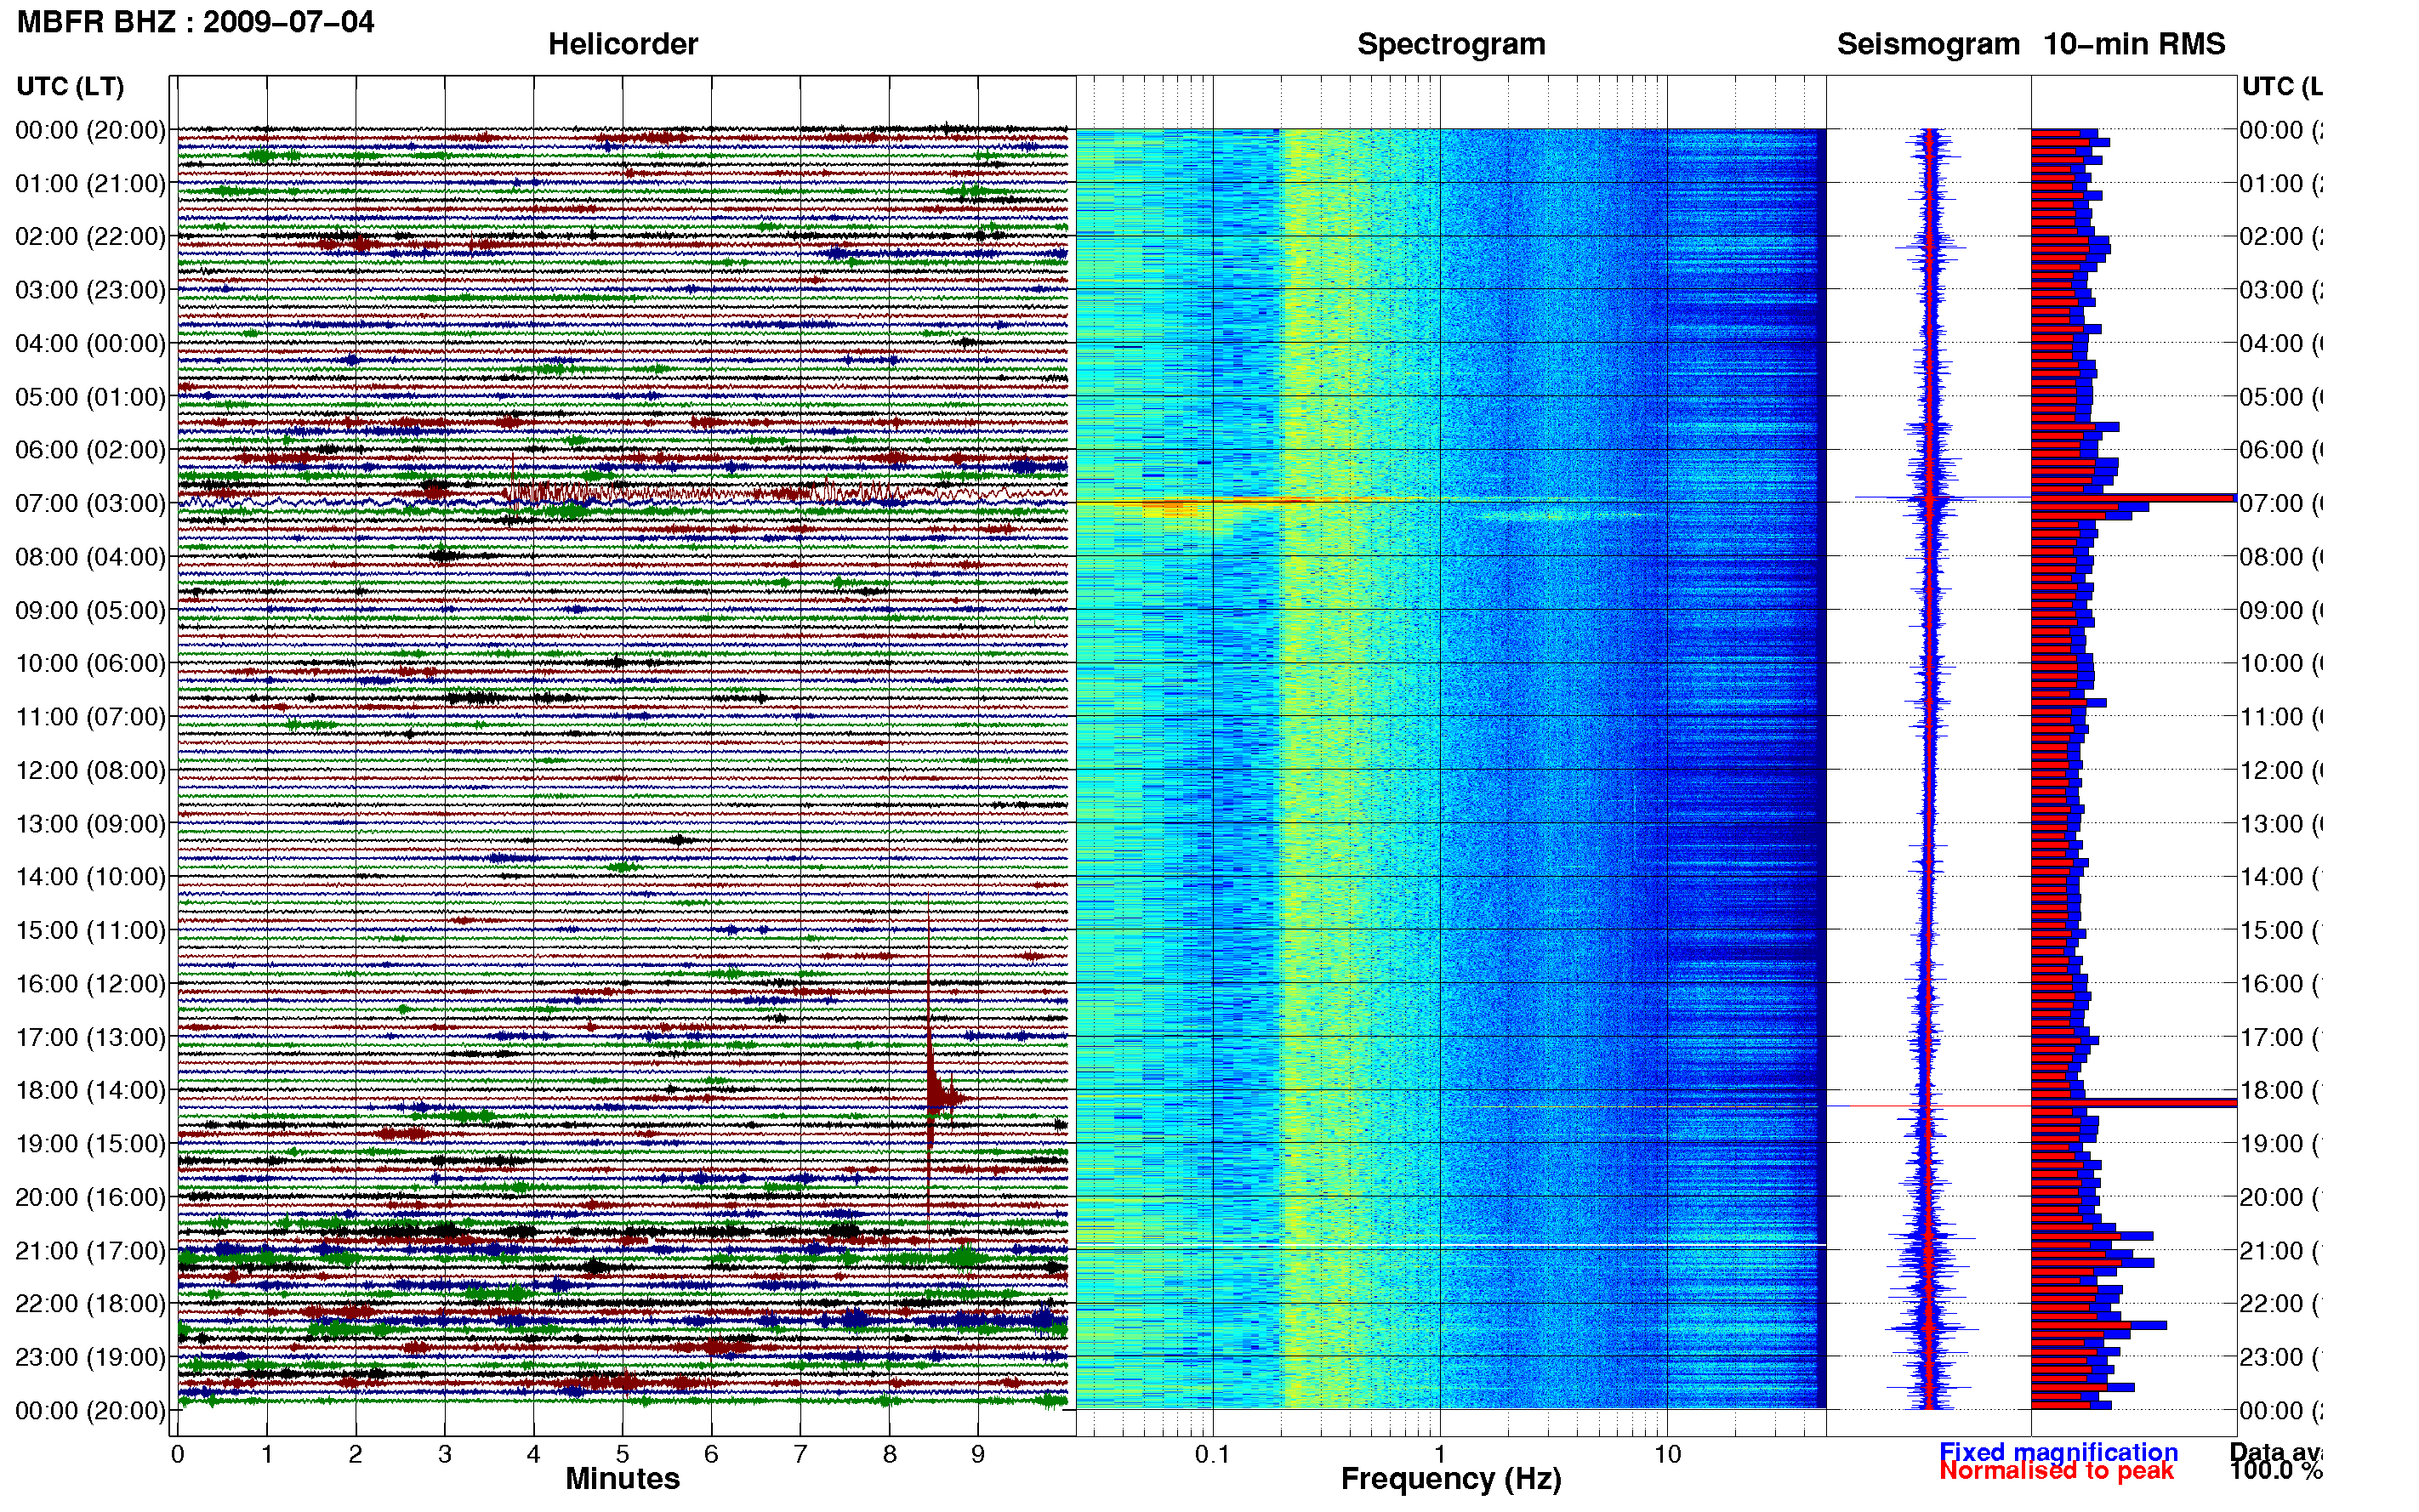2419x1512 pixels.
Task: Click the left-axis time label '10:00 (06:00)'
Action: click(x=90, y=663)
